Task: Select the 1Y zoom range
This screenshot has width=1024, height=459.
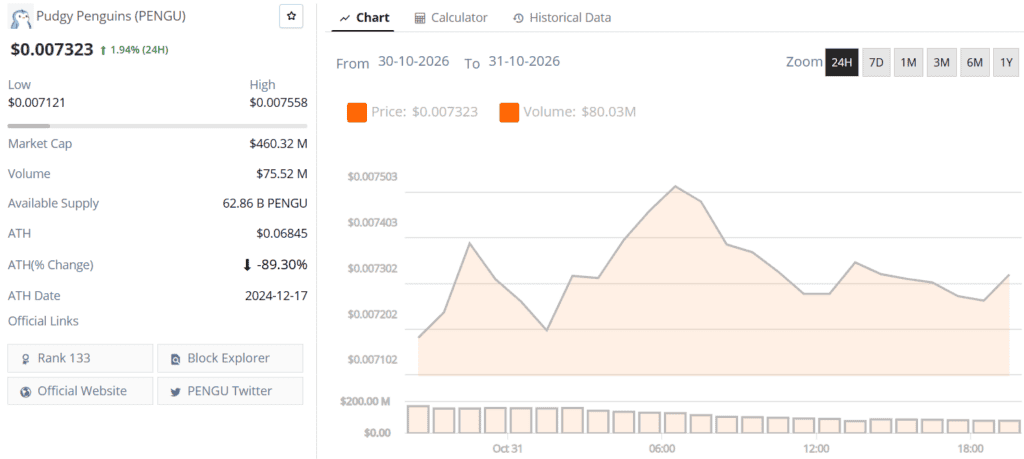Action: point(1006,63)
